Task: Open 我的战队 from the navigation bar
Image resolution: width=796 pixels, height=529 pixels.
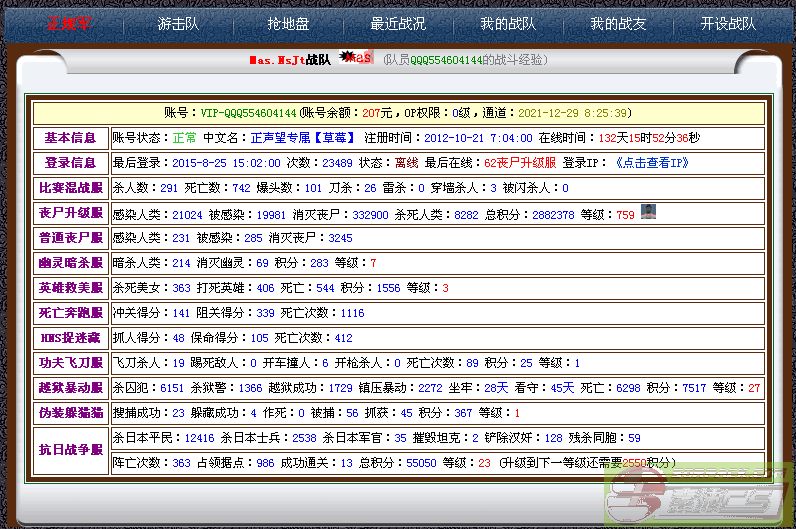Action: (507, 24)
